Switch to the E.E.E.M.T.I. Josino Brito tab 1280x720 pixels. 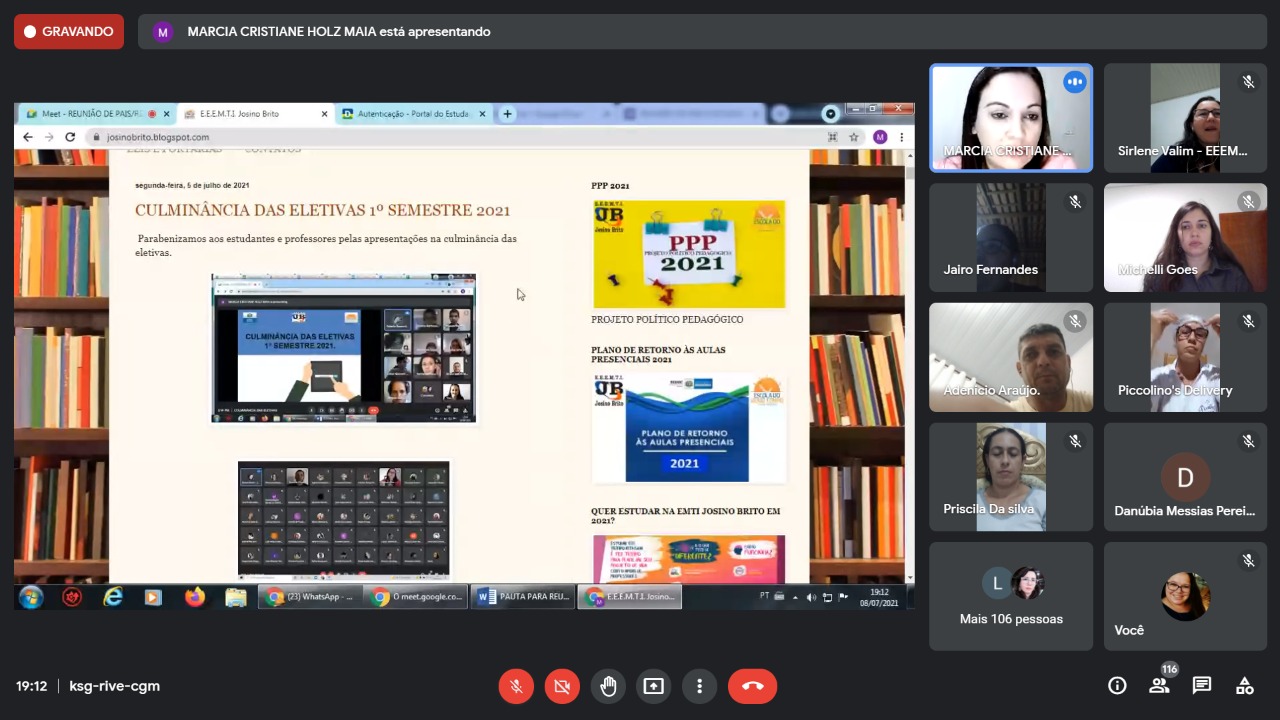[x=256, y=114]
